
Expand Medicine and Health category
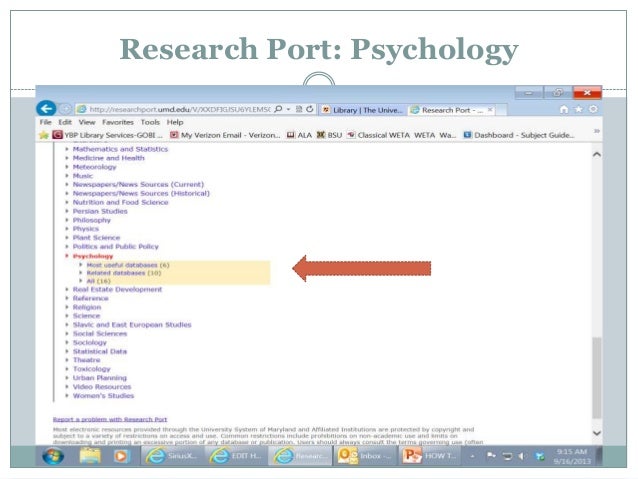point(109,158)
